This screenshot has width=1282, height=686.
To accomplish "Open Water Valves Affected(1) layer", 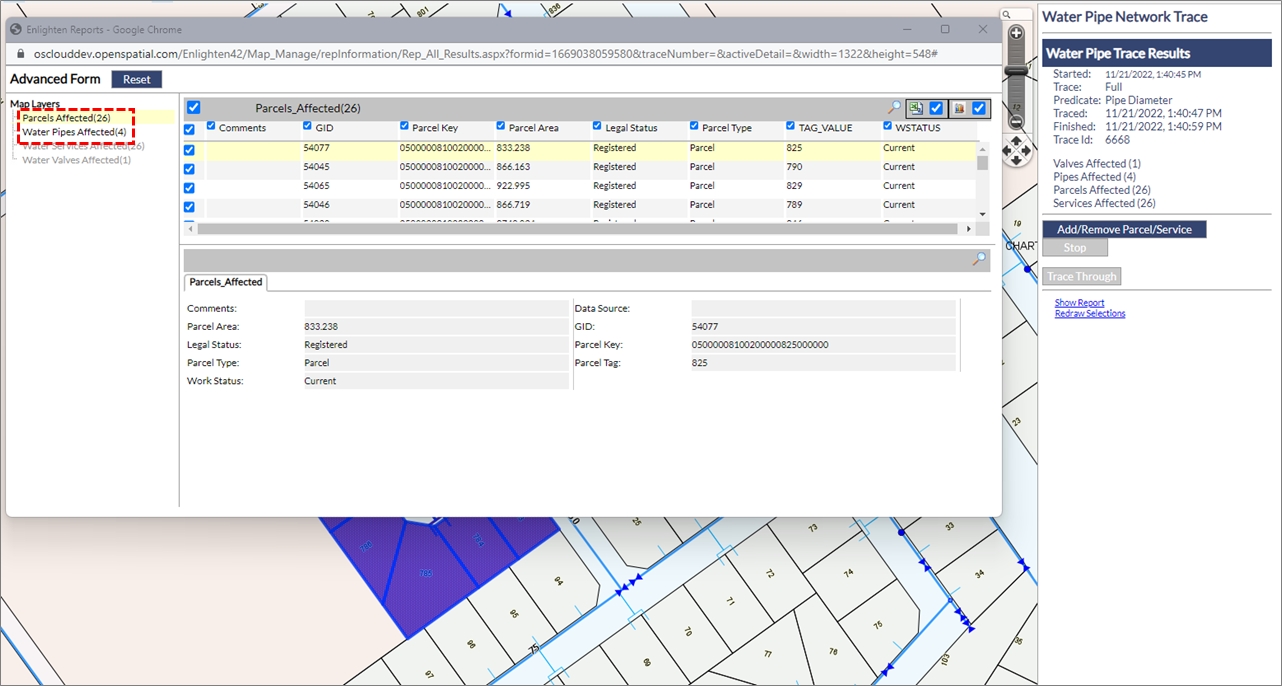I will [76, 160].
